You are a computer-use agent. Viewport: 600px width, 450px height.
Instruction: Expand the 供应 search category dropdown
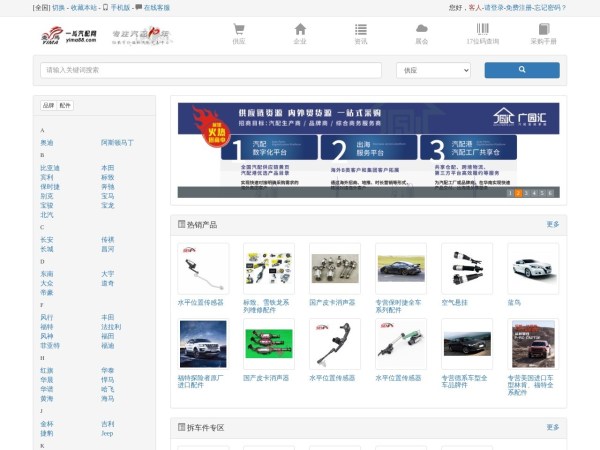(x=433, y=71)
